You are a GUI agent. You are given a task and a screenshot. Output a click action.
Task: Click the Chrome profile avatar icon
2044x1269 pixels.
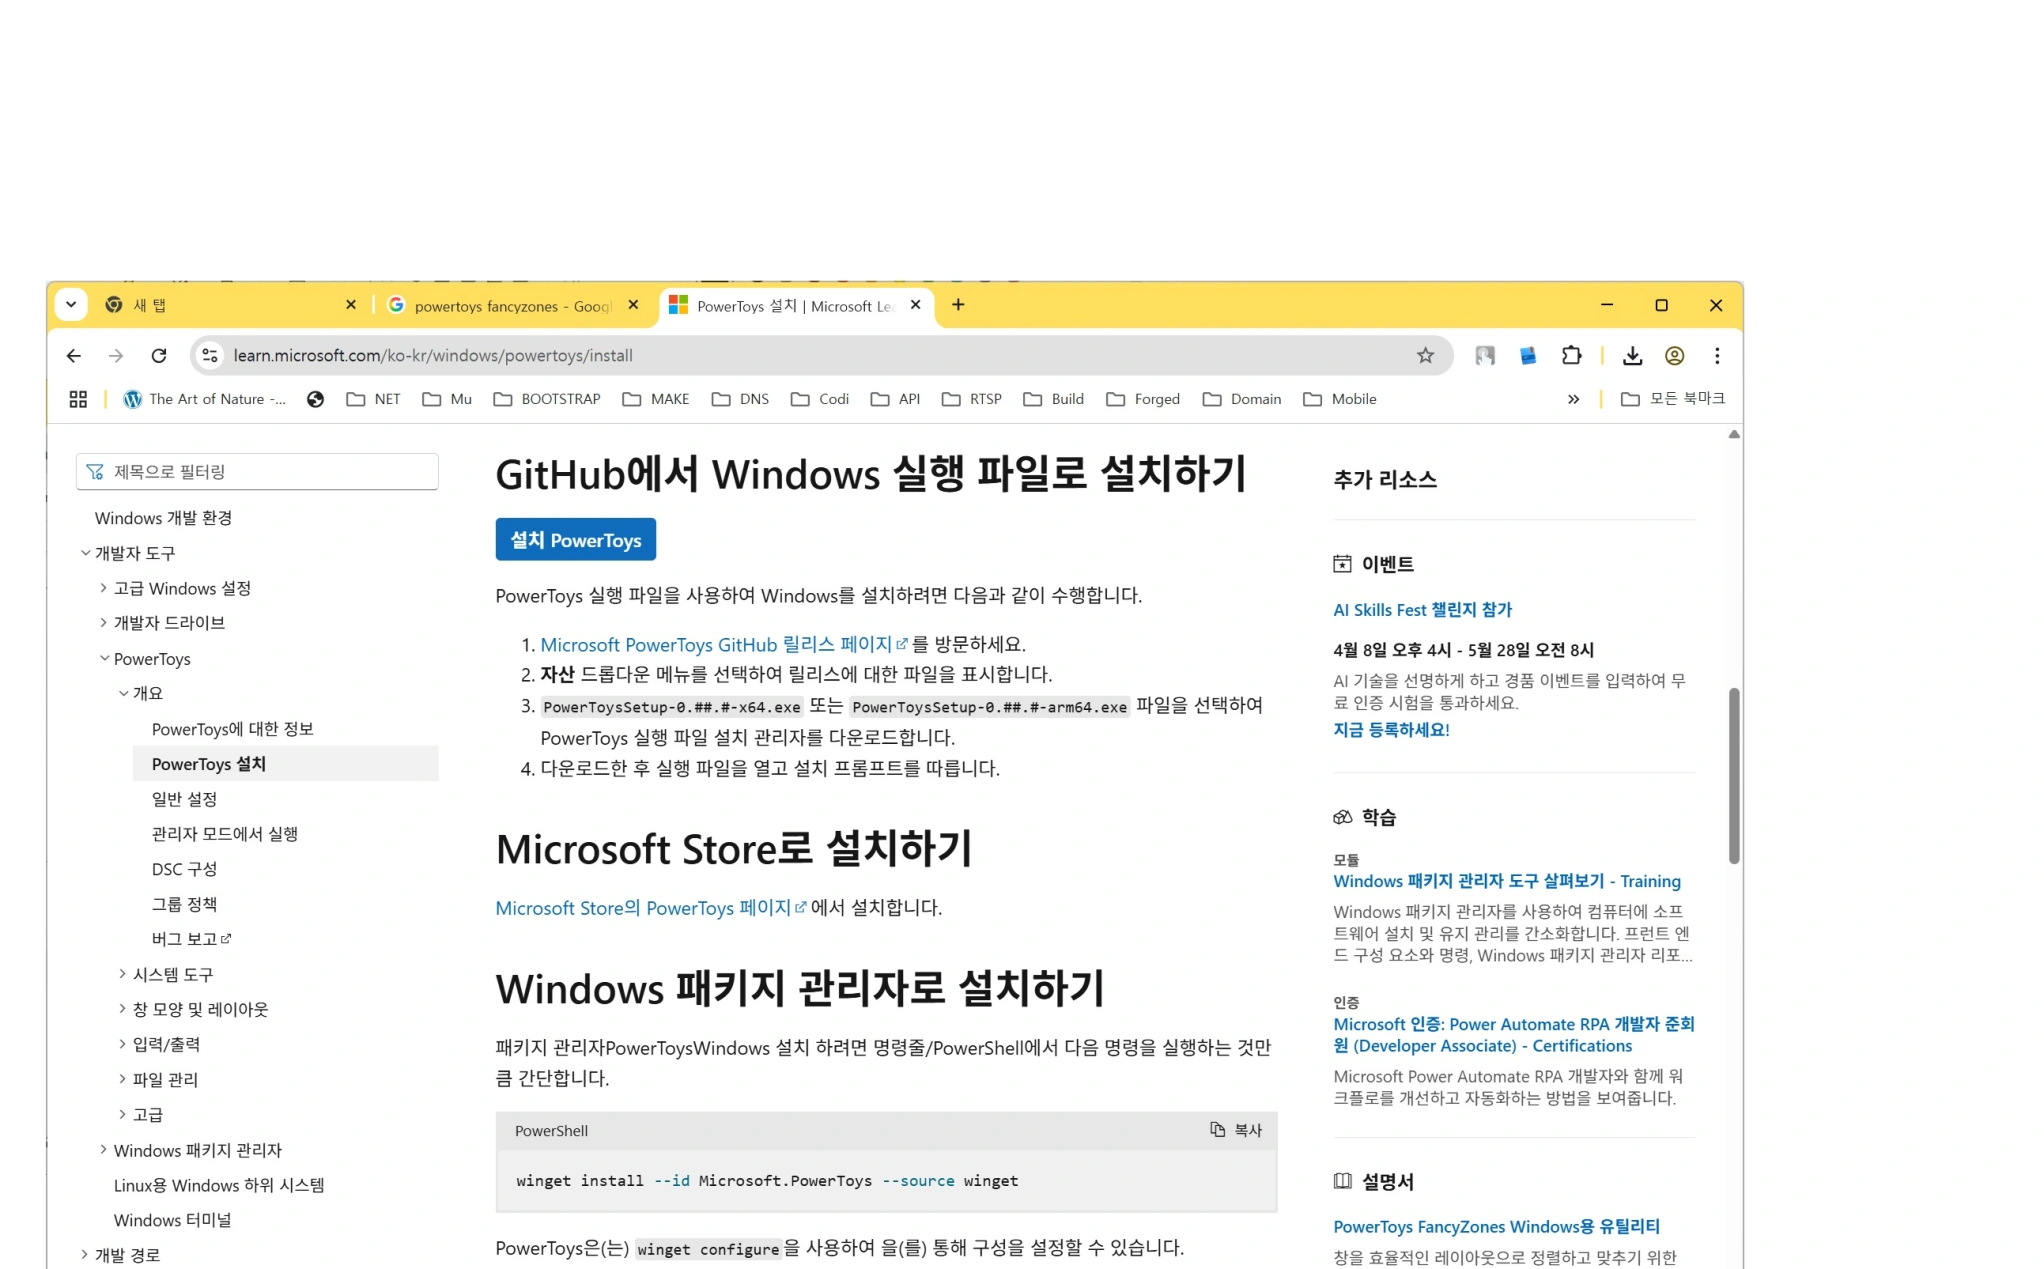tap(1674, 355)
